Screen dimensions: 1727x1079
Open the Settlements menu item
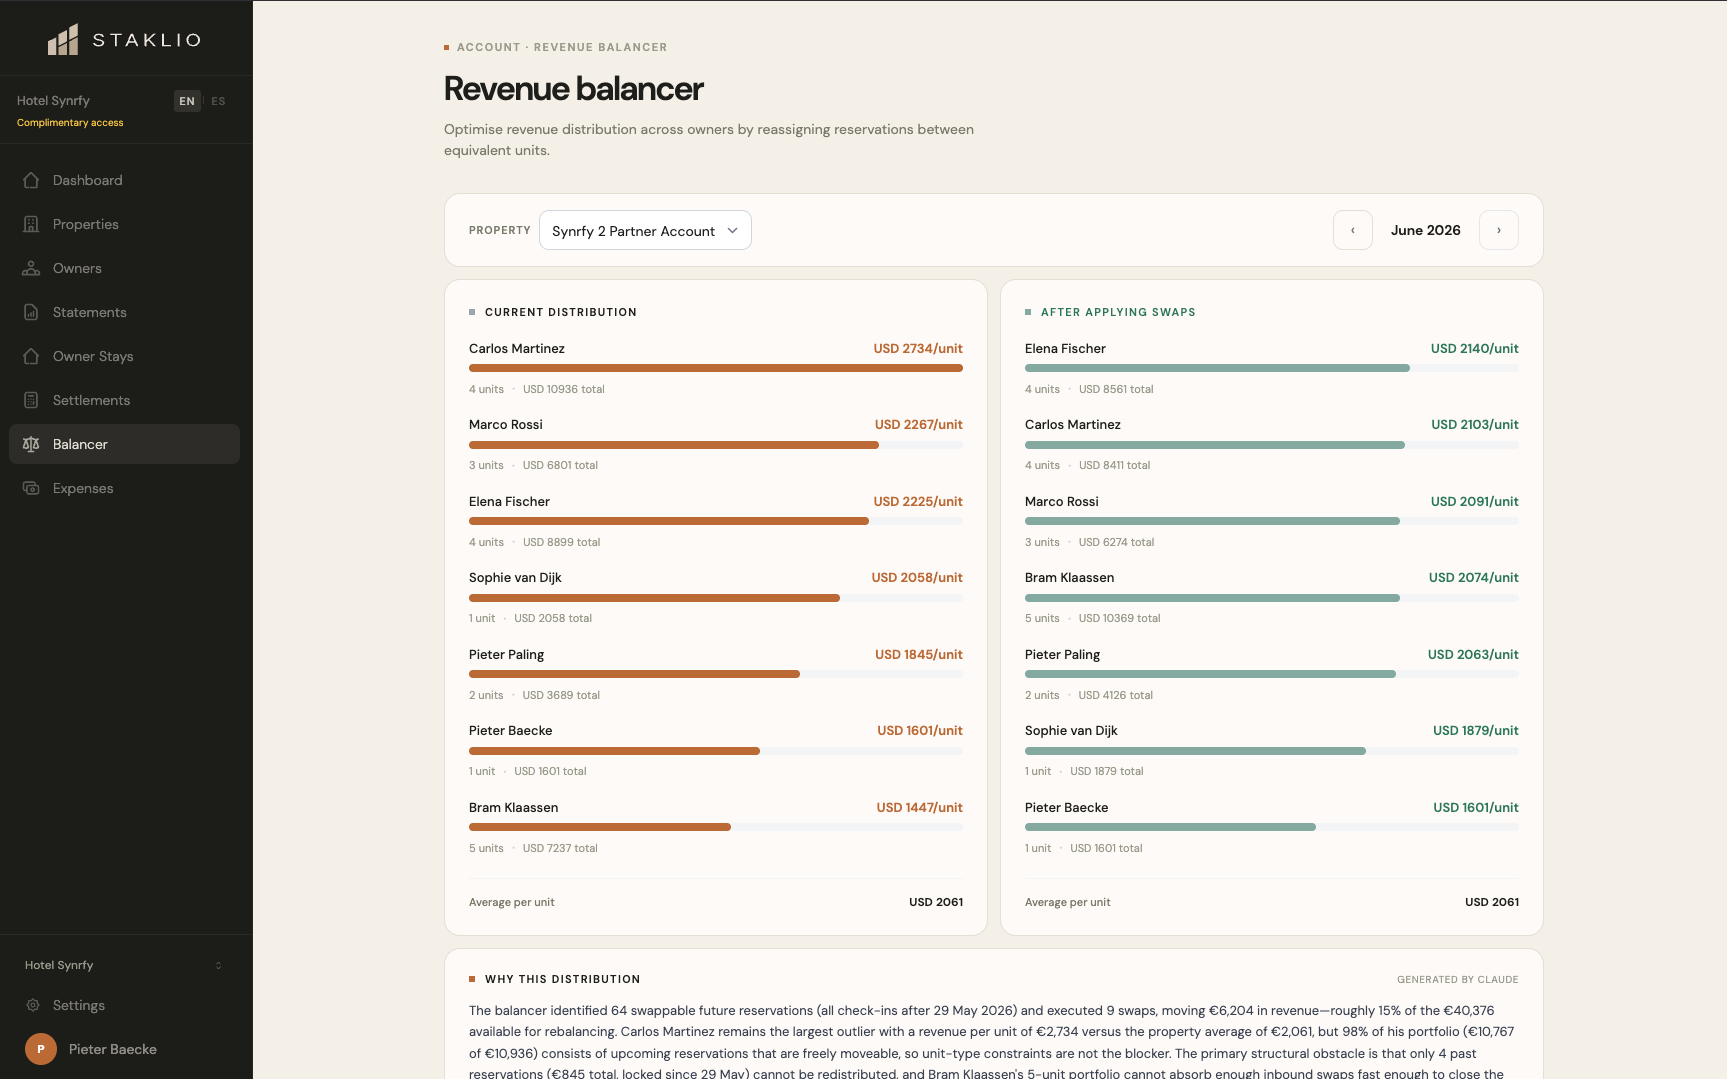124,400
